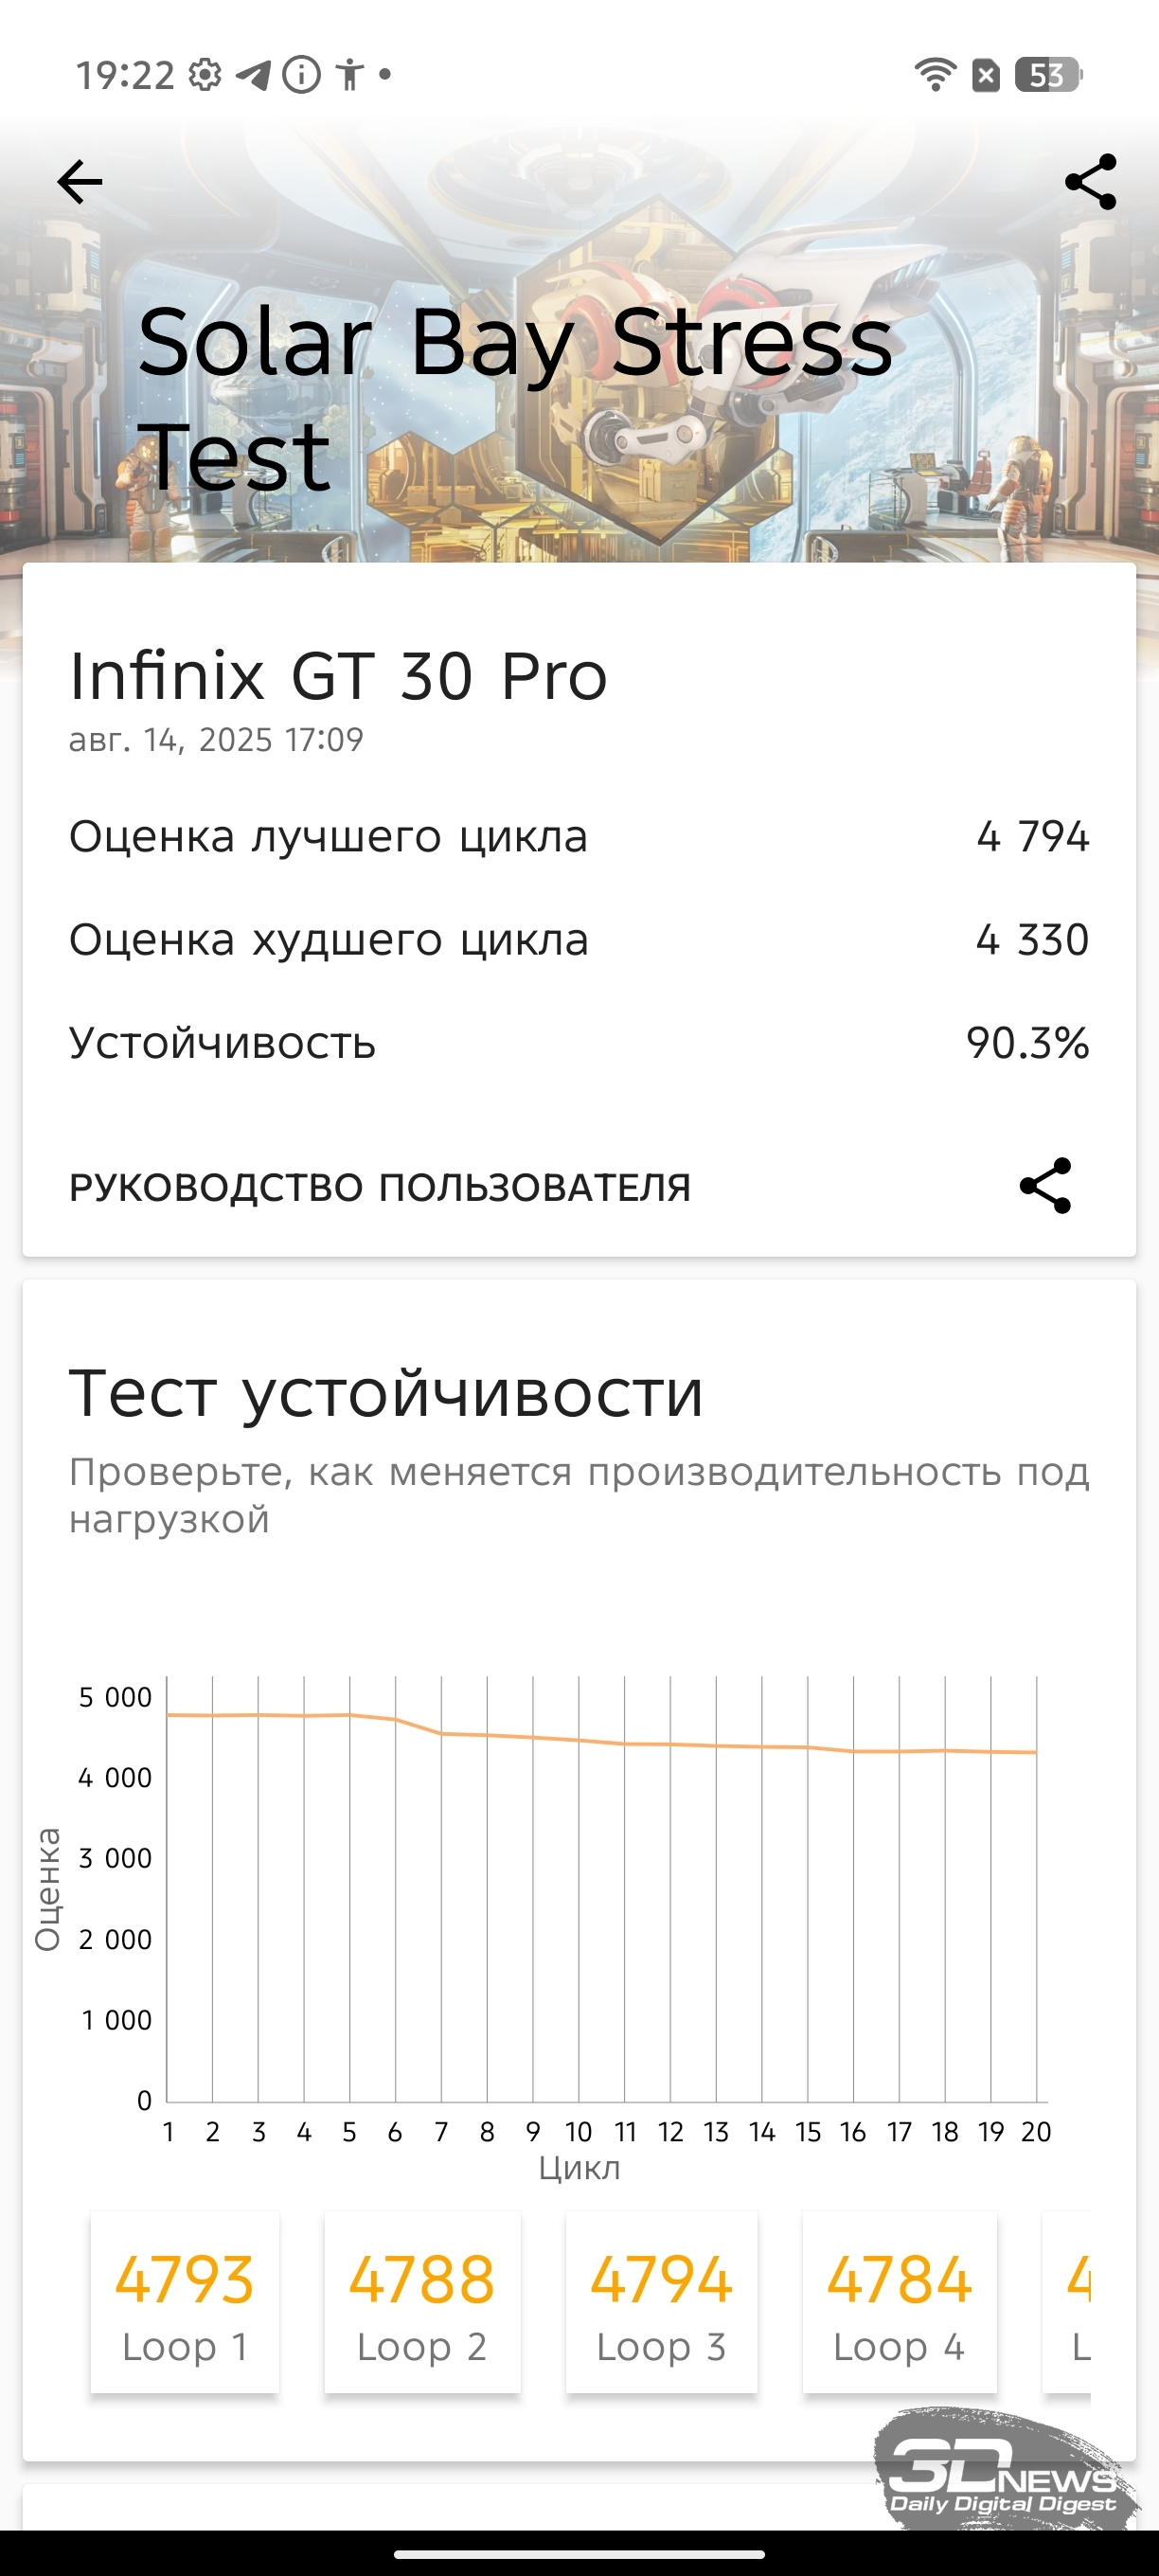Image resolution: width=1159 pixels, height=2576 pixels.
Task: Select the Loop 4 card showing 4784
Action: 899,2303
